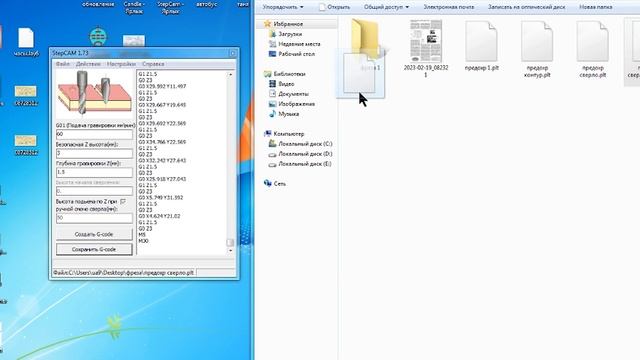The image size is (640, 360).
Task: Open the Упорядочить dropdown in Explorer
Action: click(283, 7)
